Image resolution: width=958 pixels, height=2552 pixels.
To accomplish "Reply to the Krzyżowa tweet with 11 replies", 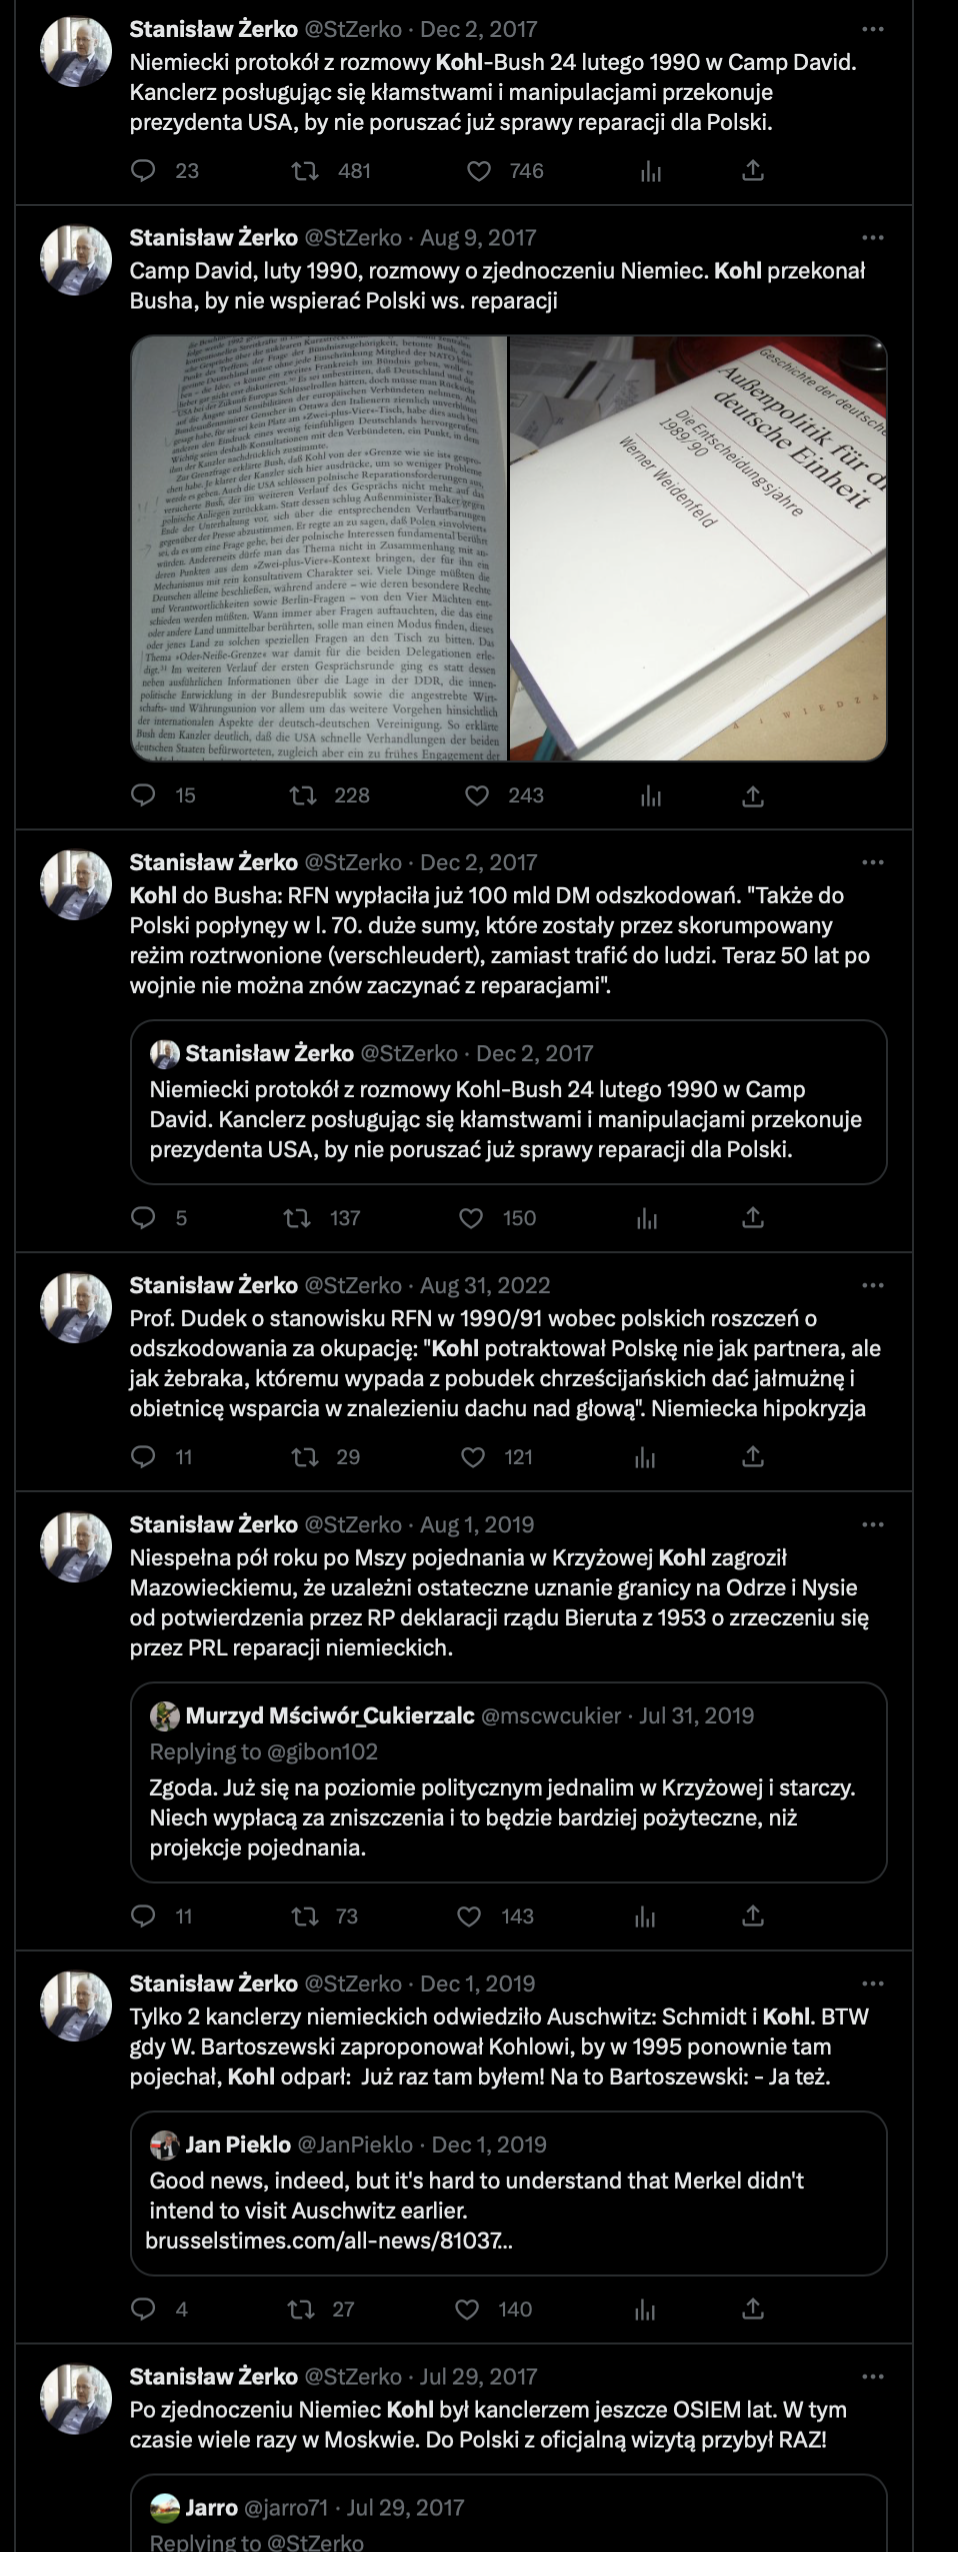I will pos(144,1916).
